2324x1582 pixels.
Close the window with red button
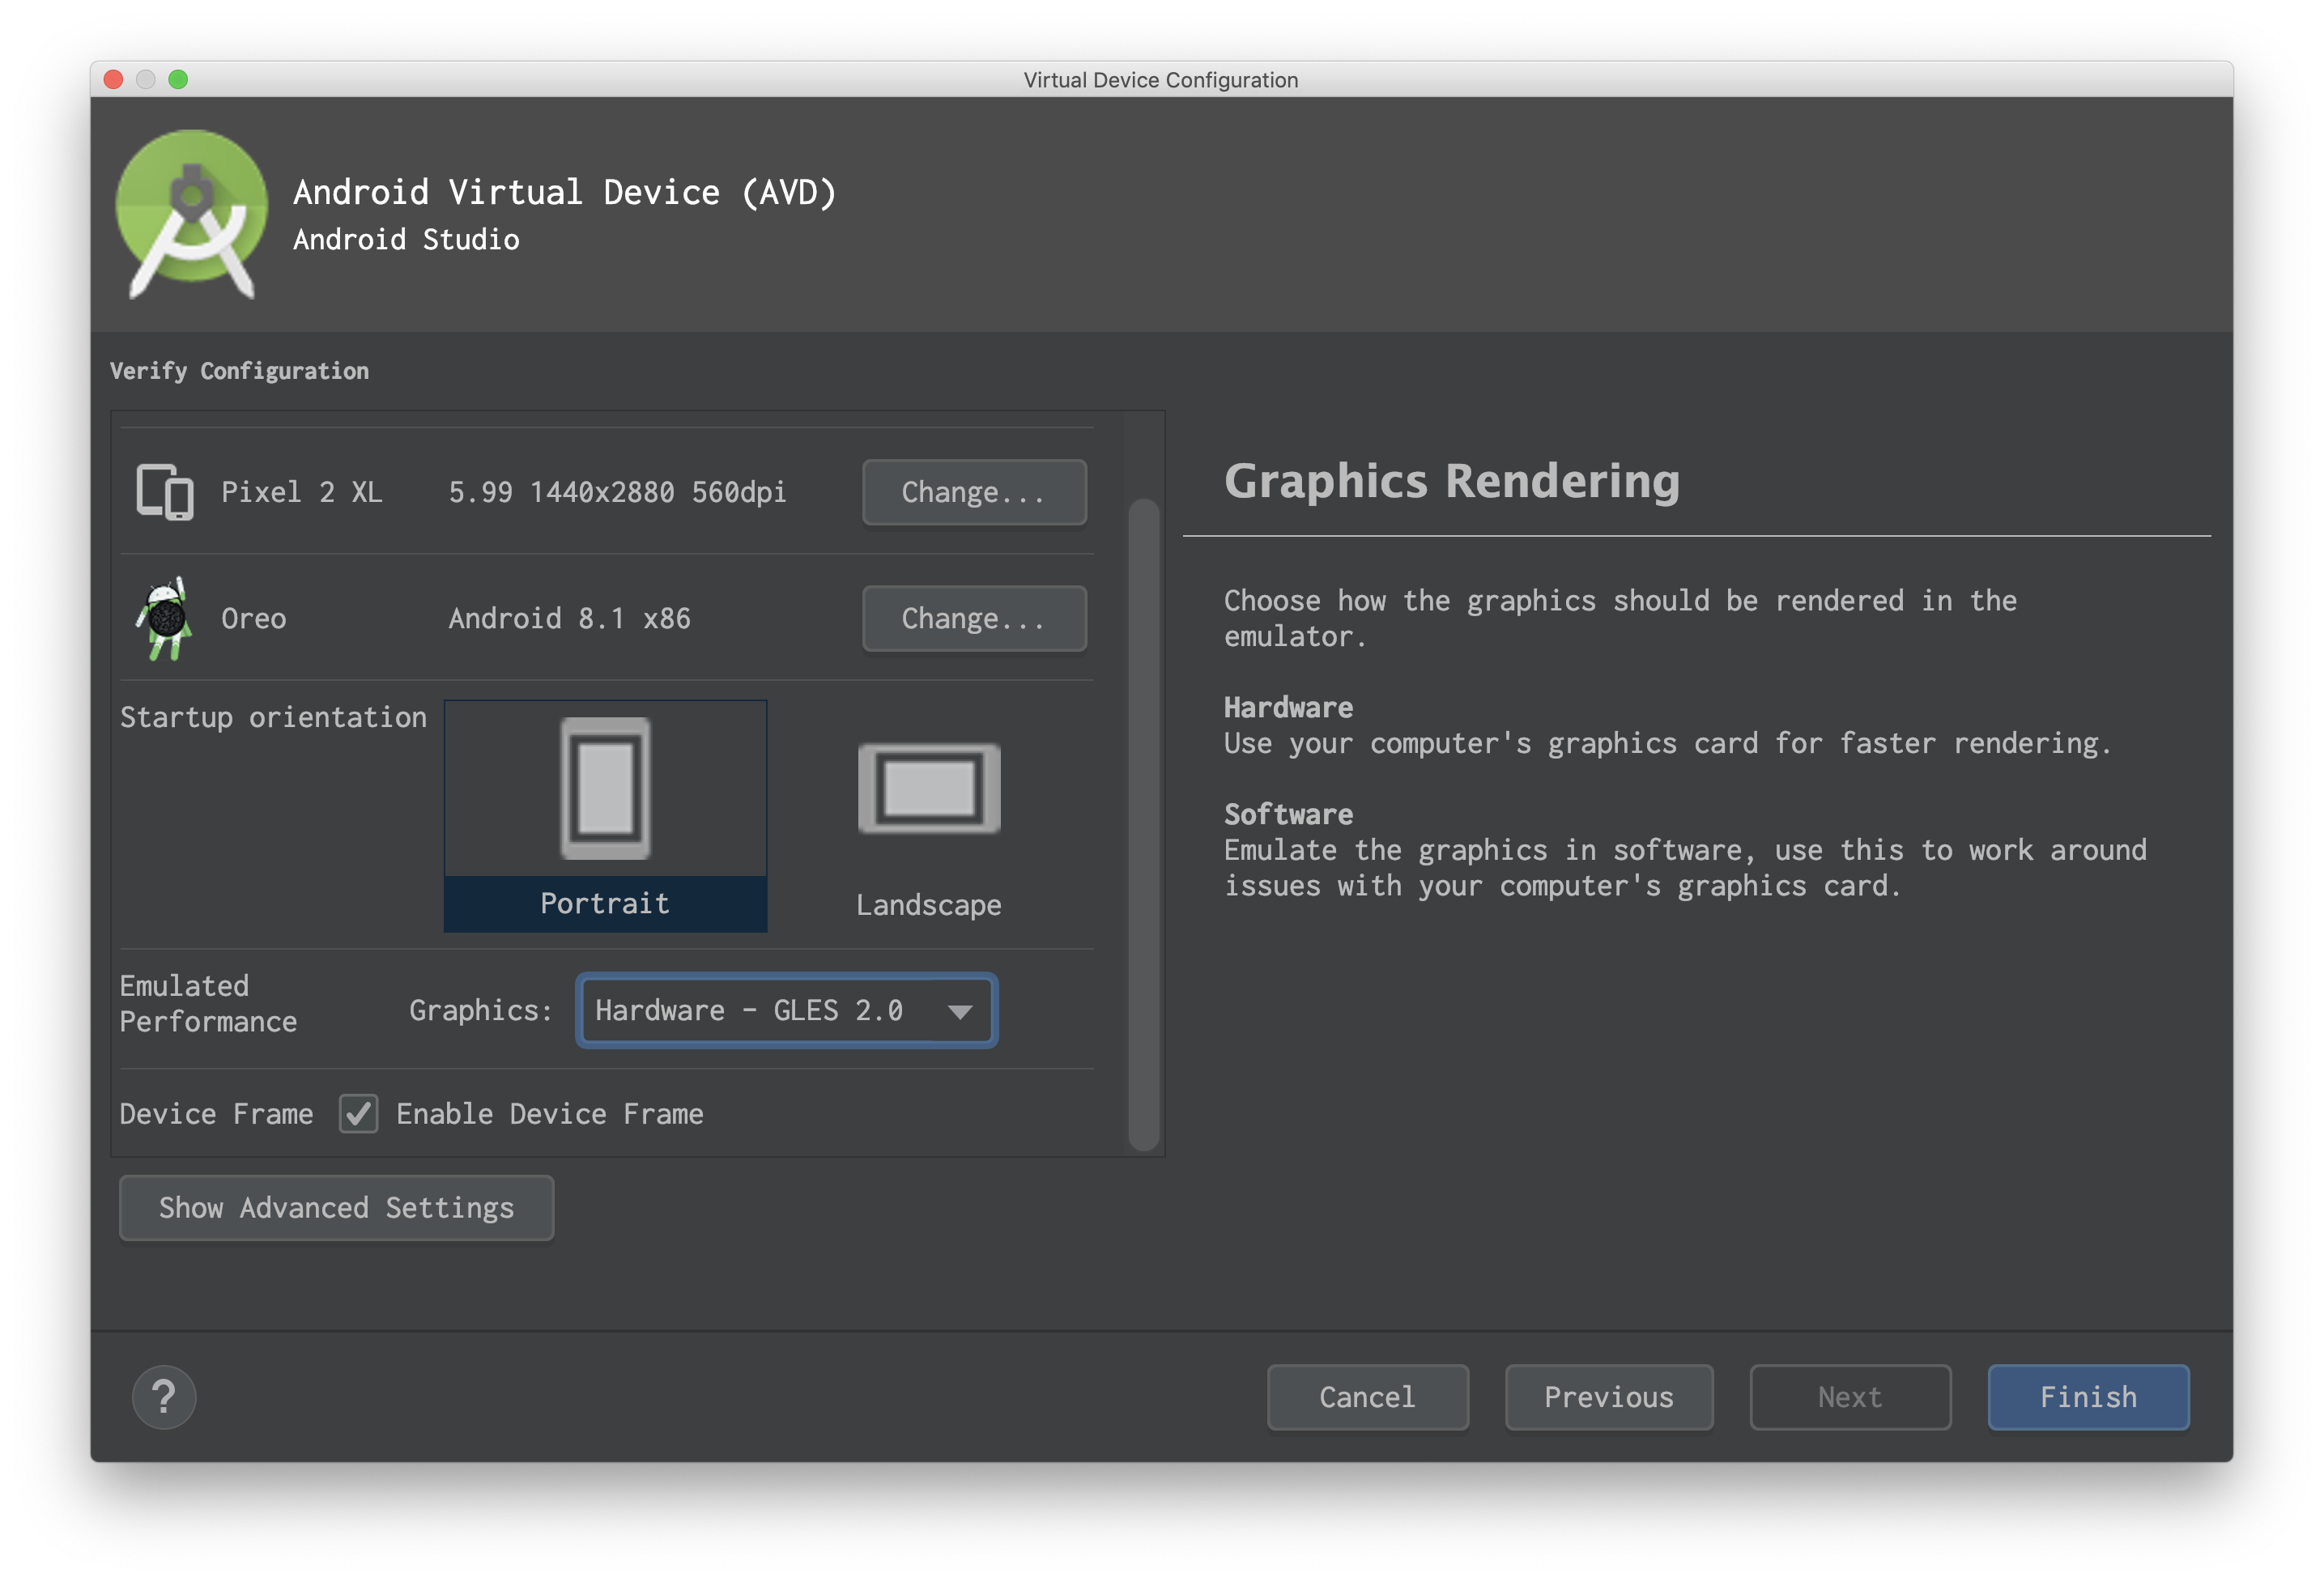click(113, 79)
